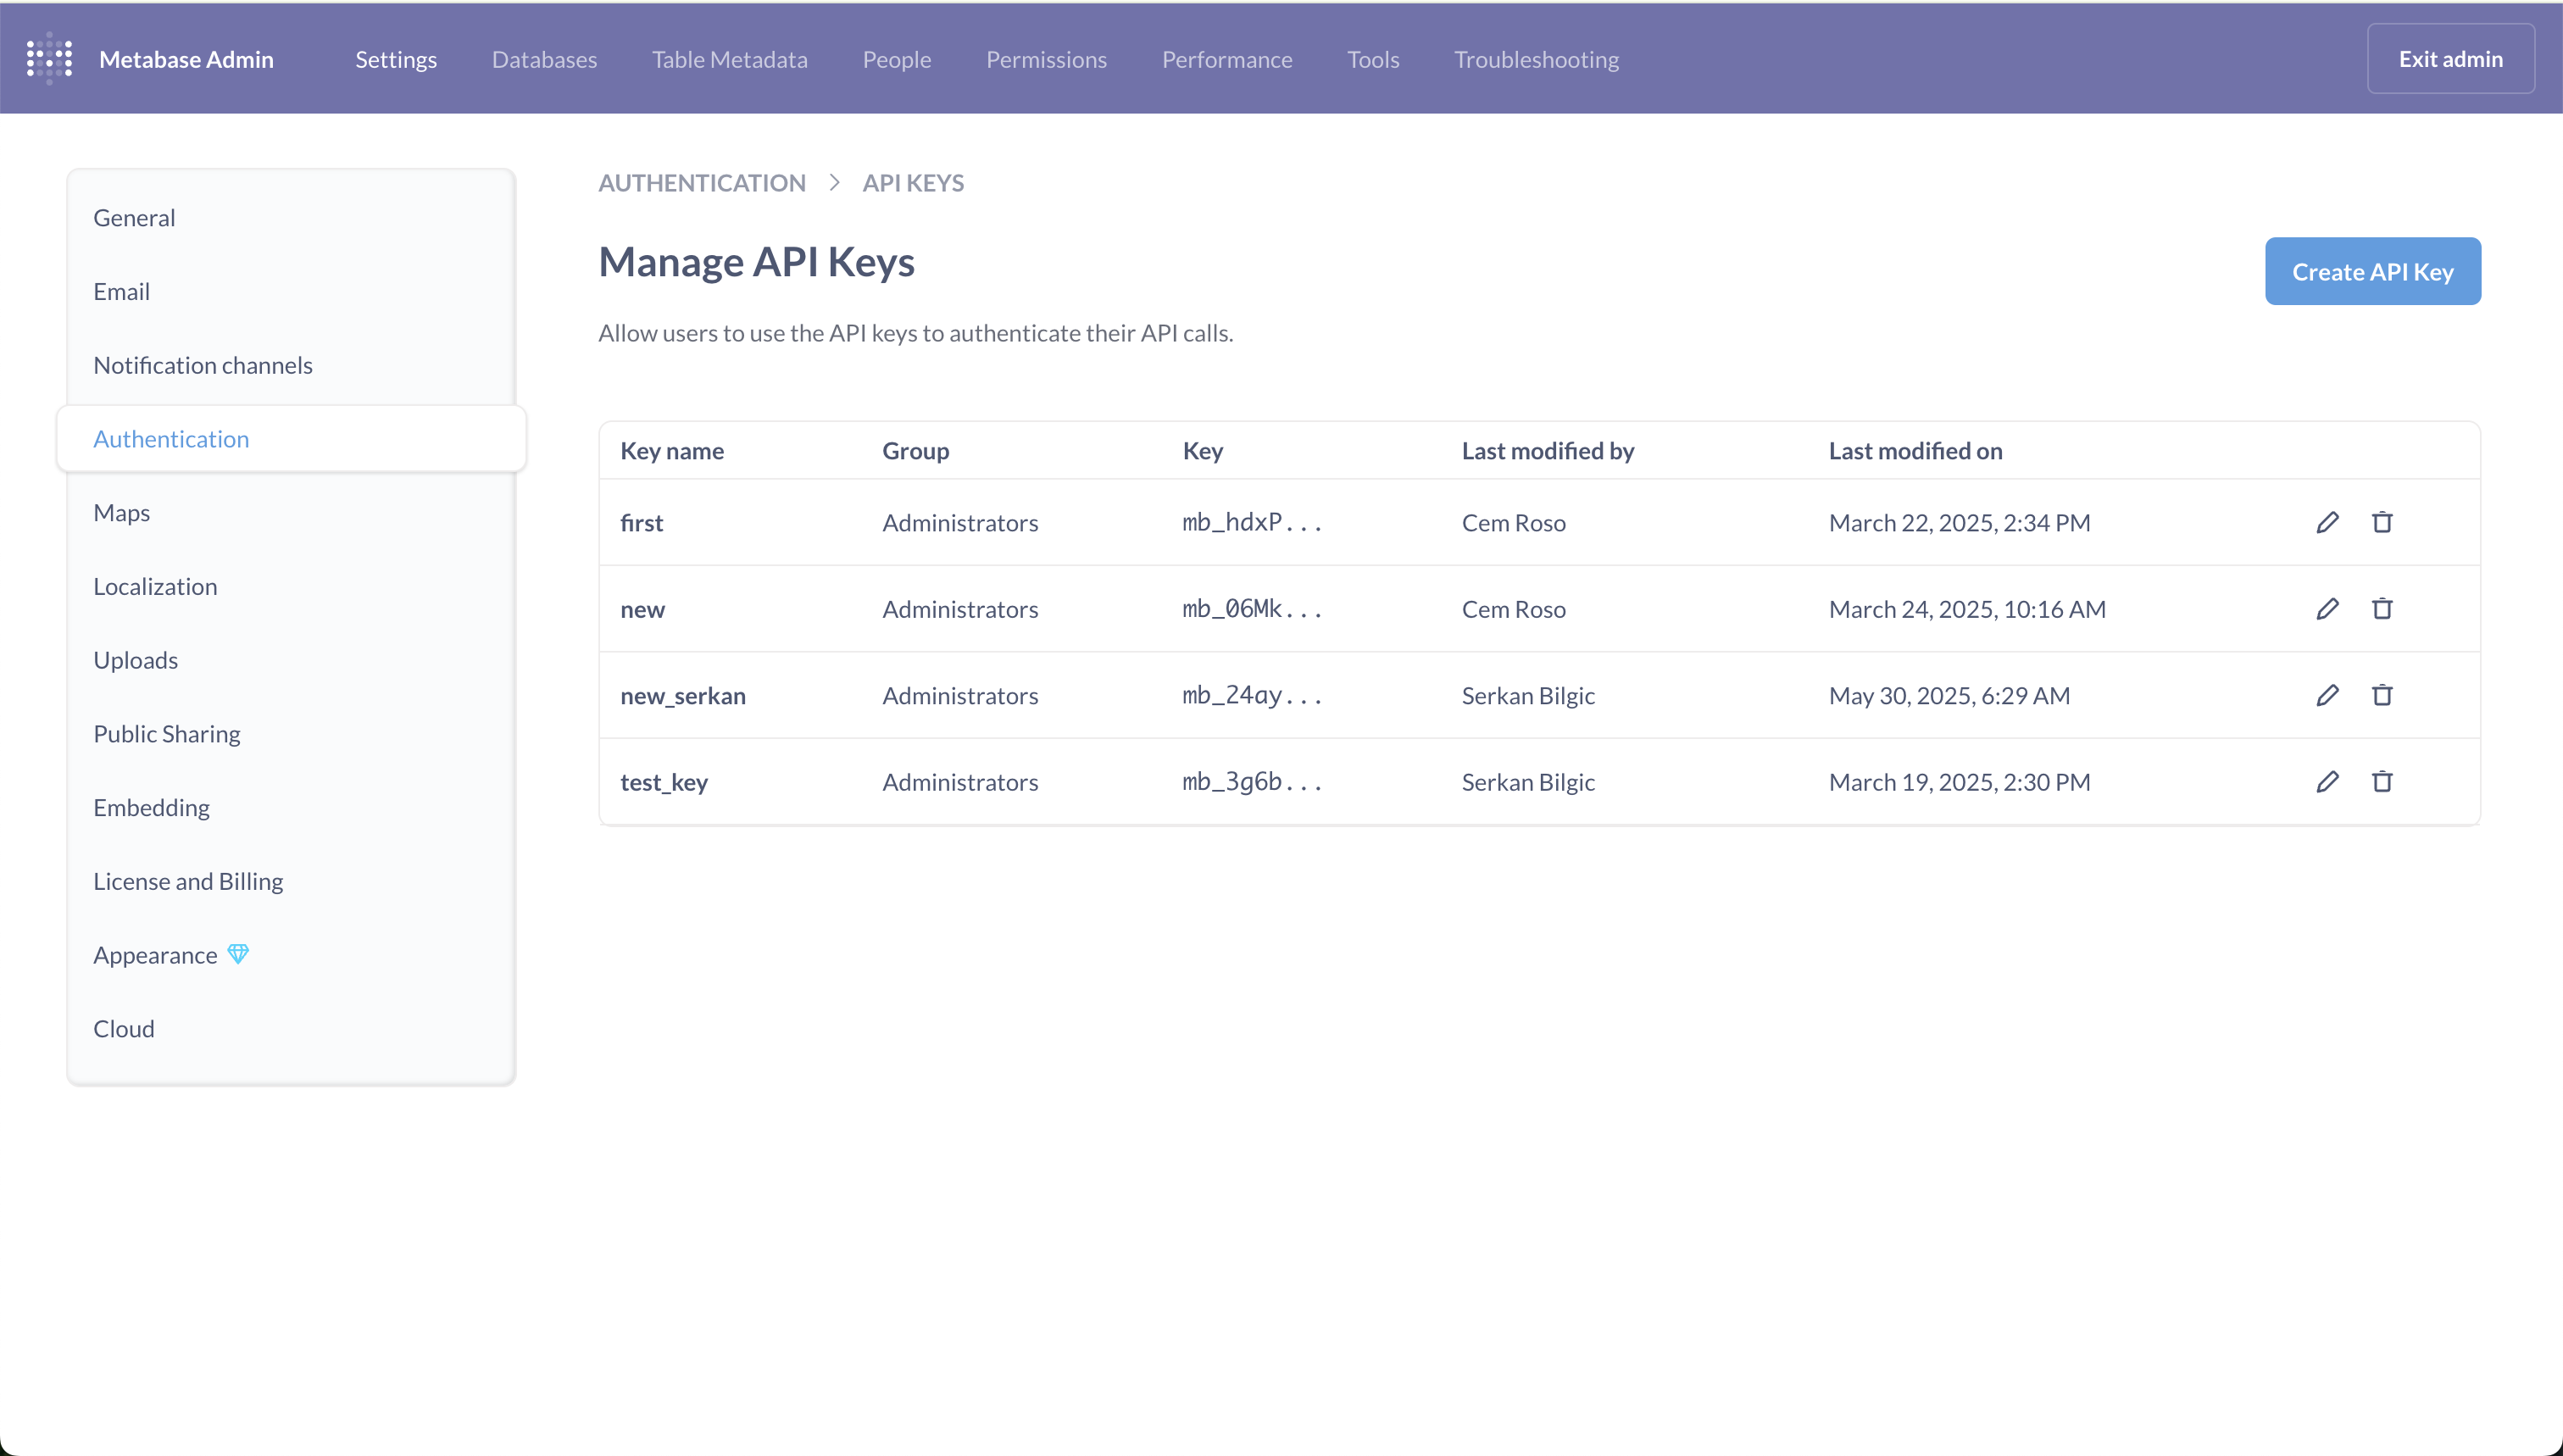Delete the 'test_key' API key
Viewport: 2563px width, 1456px height.
point(2382,781)
